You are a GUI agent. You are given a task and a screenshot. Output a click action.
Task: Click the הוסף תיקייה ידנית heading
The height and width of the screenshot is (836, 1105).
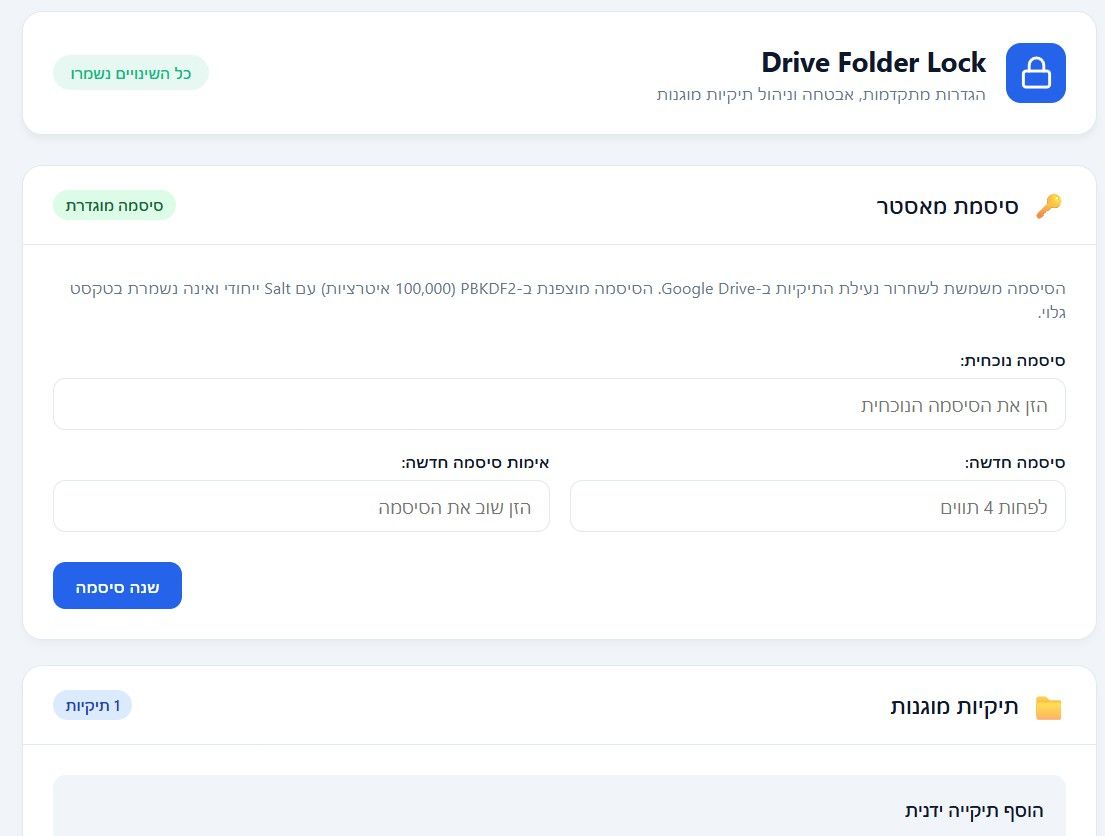pyautogui.click(x=974, y=811)
